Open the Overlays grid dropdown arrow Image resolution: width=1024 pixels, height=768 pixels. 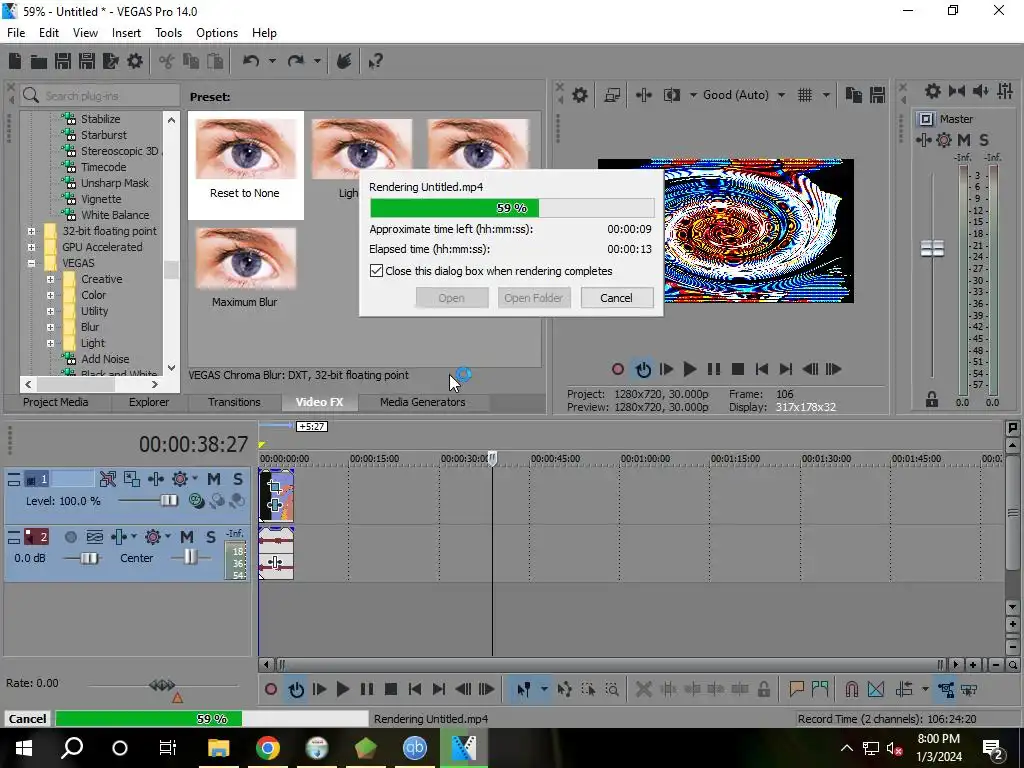click(826, 95)
